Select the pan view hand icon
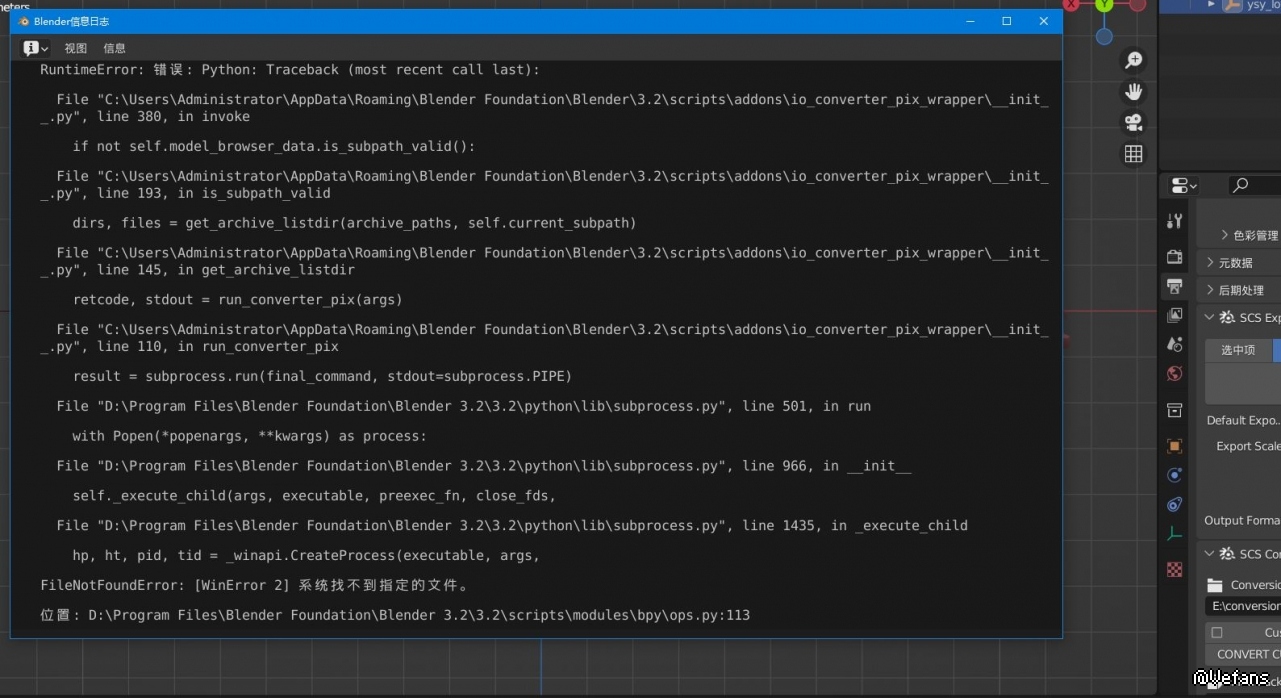The width and height of the screenshot is (1281, 698). pyautogui.click(x=1133, y=91)
